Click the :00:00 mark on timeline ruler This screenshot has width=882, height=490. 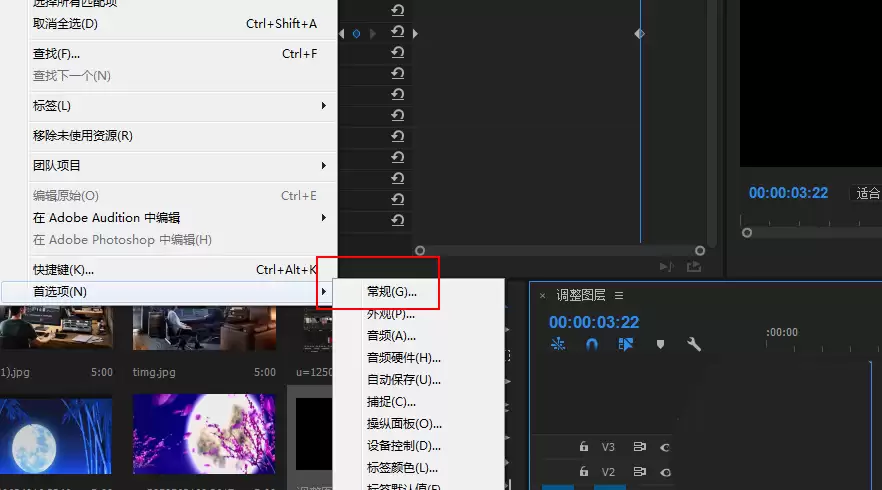coord(782,332)
